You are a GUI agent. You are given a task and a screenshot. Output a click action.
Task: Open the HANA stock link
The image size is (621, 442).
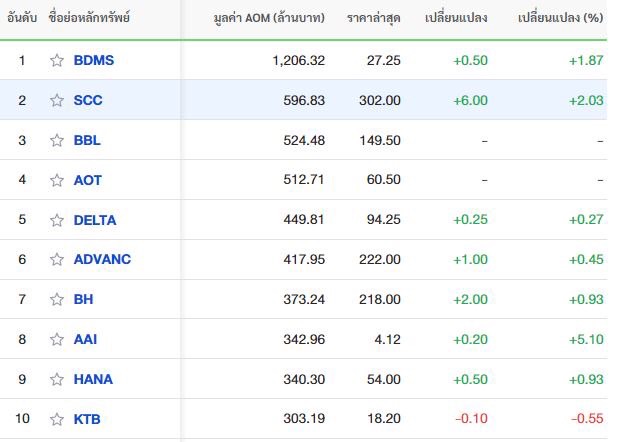click(93, 379)
